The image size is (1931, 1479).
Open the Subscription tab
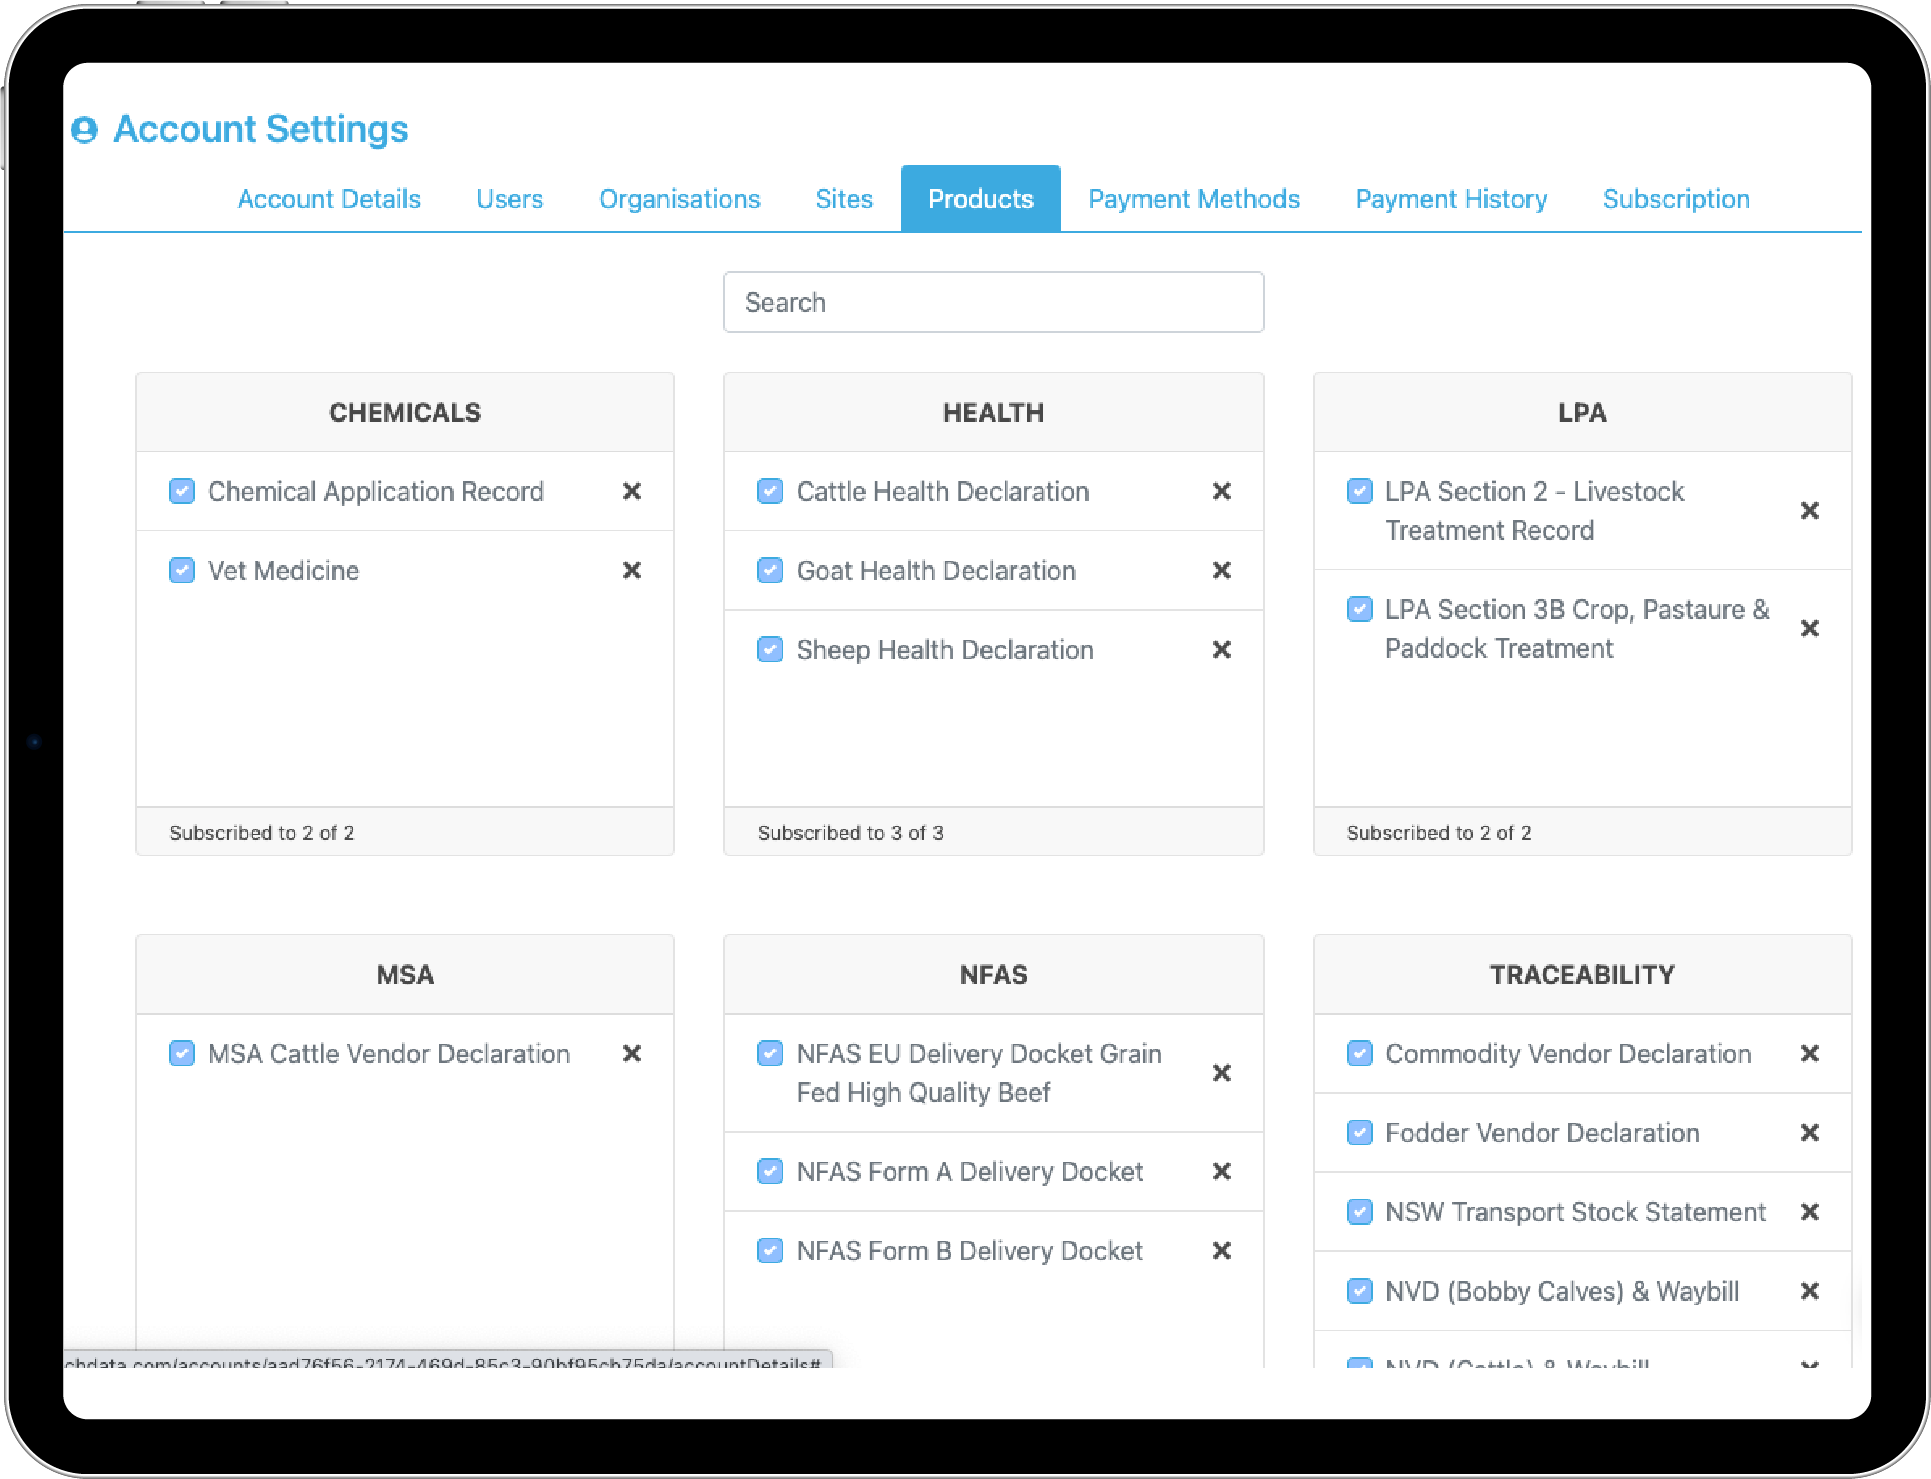click(x=1676, y=199)
